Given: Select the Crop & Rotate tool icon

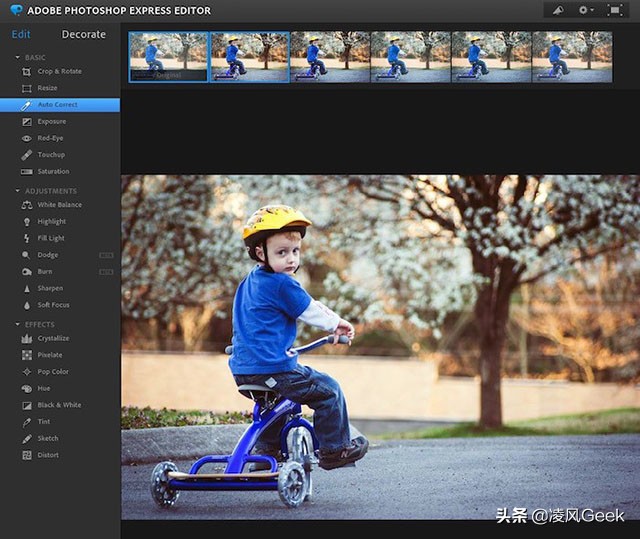Looking at the screenshot, I should point(27,72).
